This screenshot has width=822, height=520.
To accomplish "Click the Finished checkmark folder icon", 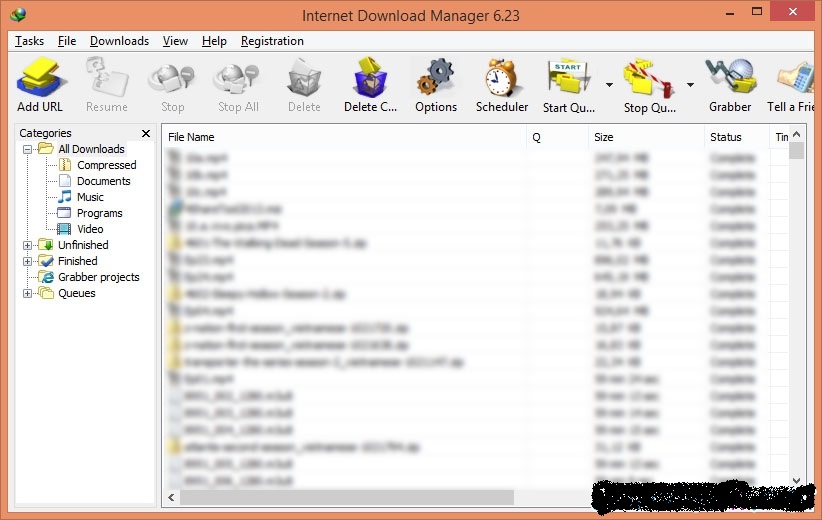I will 46,261.
